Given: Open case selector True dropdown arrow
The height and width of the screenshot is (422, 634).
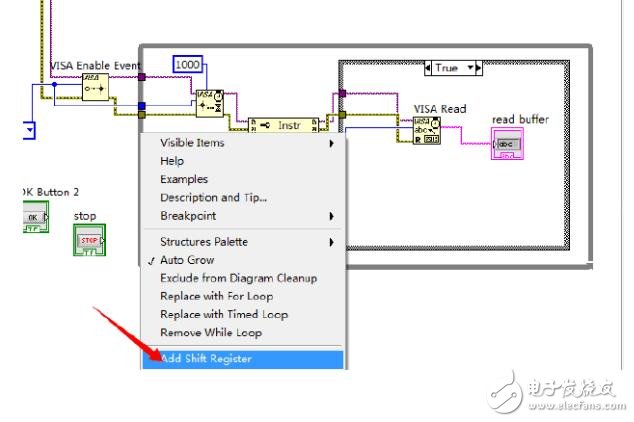Looking at the screenshot, I should tap(475, 68).
